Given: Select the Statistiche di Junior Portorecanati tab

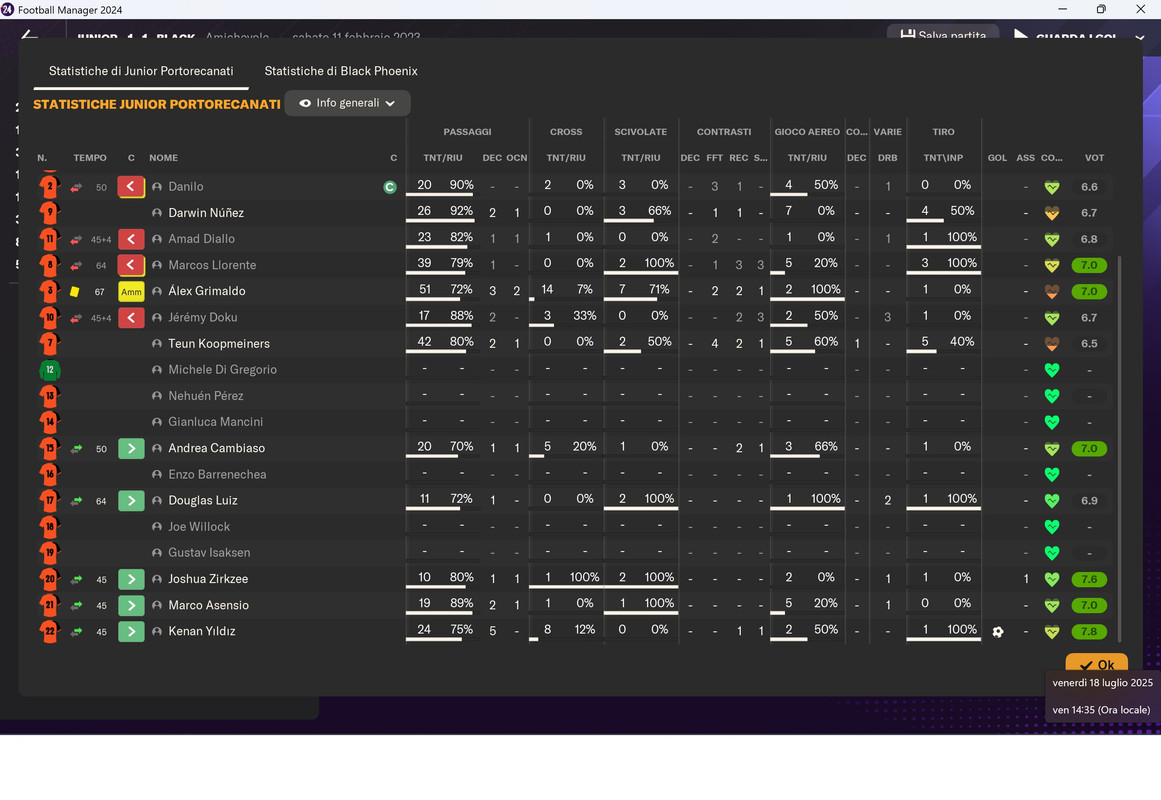Looking at the screenshot, I should click(x=141, y=71).
